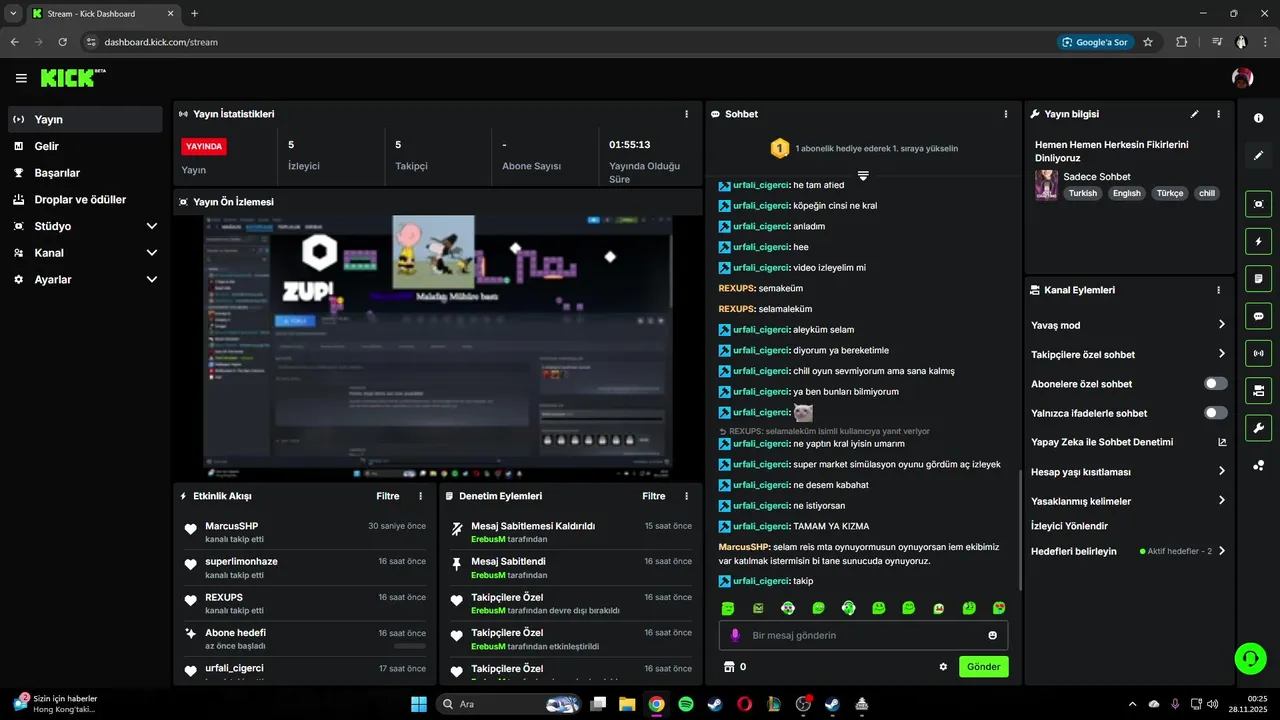This screenshot has width=1280, height=720.
Task: Toggle the chat bubble sidebar icon
Action: pyautogui.click(x=1259, y=316)
